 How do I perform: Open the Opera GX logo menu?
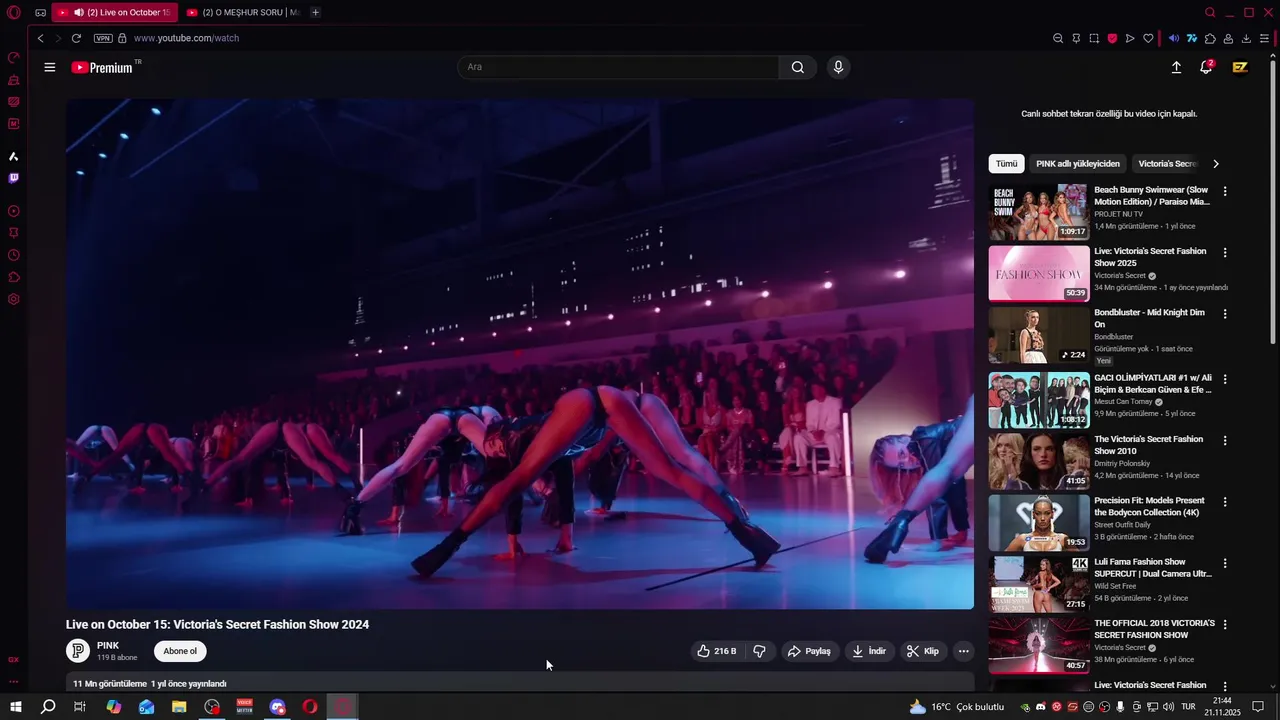pos(13,12)
